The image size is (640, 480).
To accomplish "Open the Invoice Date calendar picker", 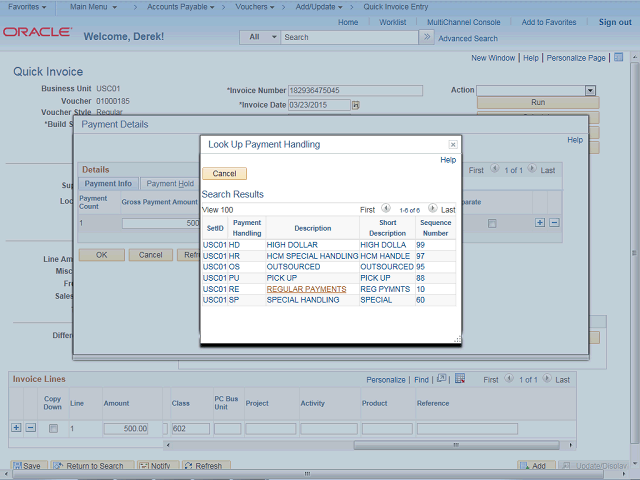I will tap(355, 105).
